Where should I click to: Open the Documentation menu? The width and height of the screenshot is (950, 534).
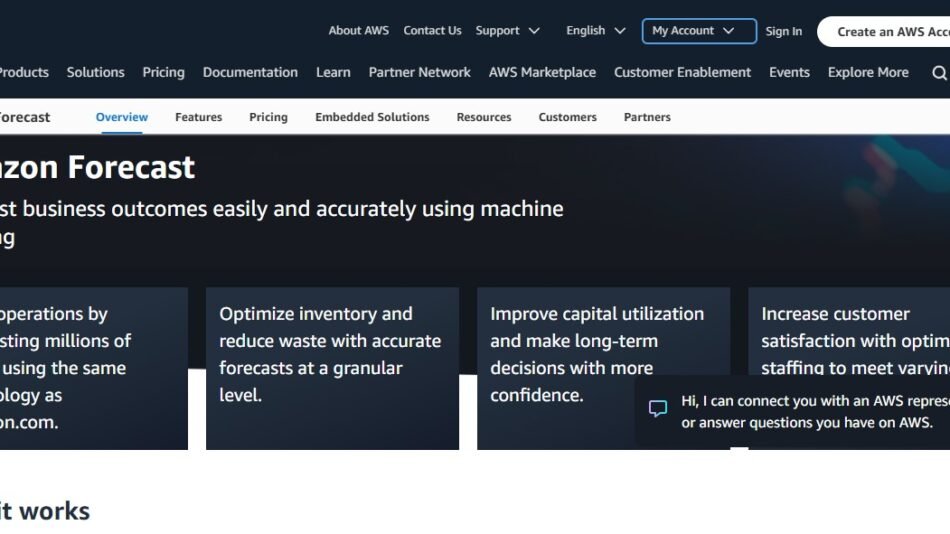pyautogui.click(x=250, y=72)
